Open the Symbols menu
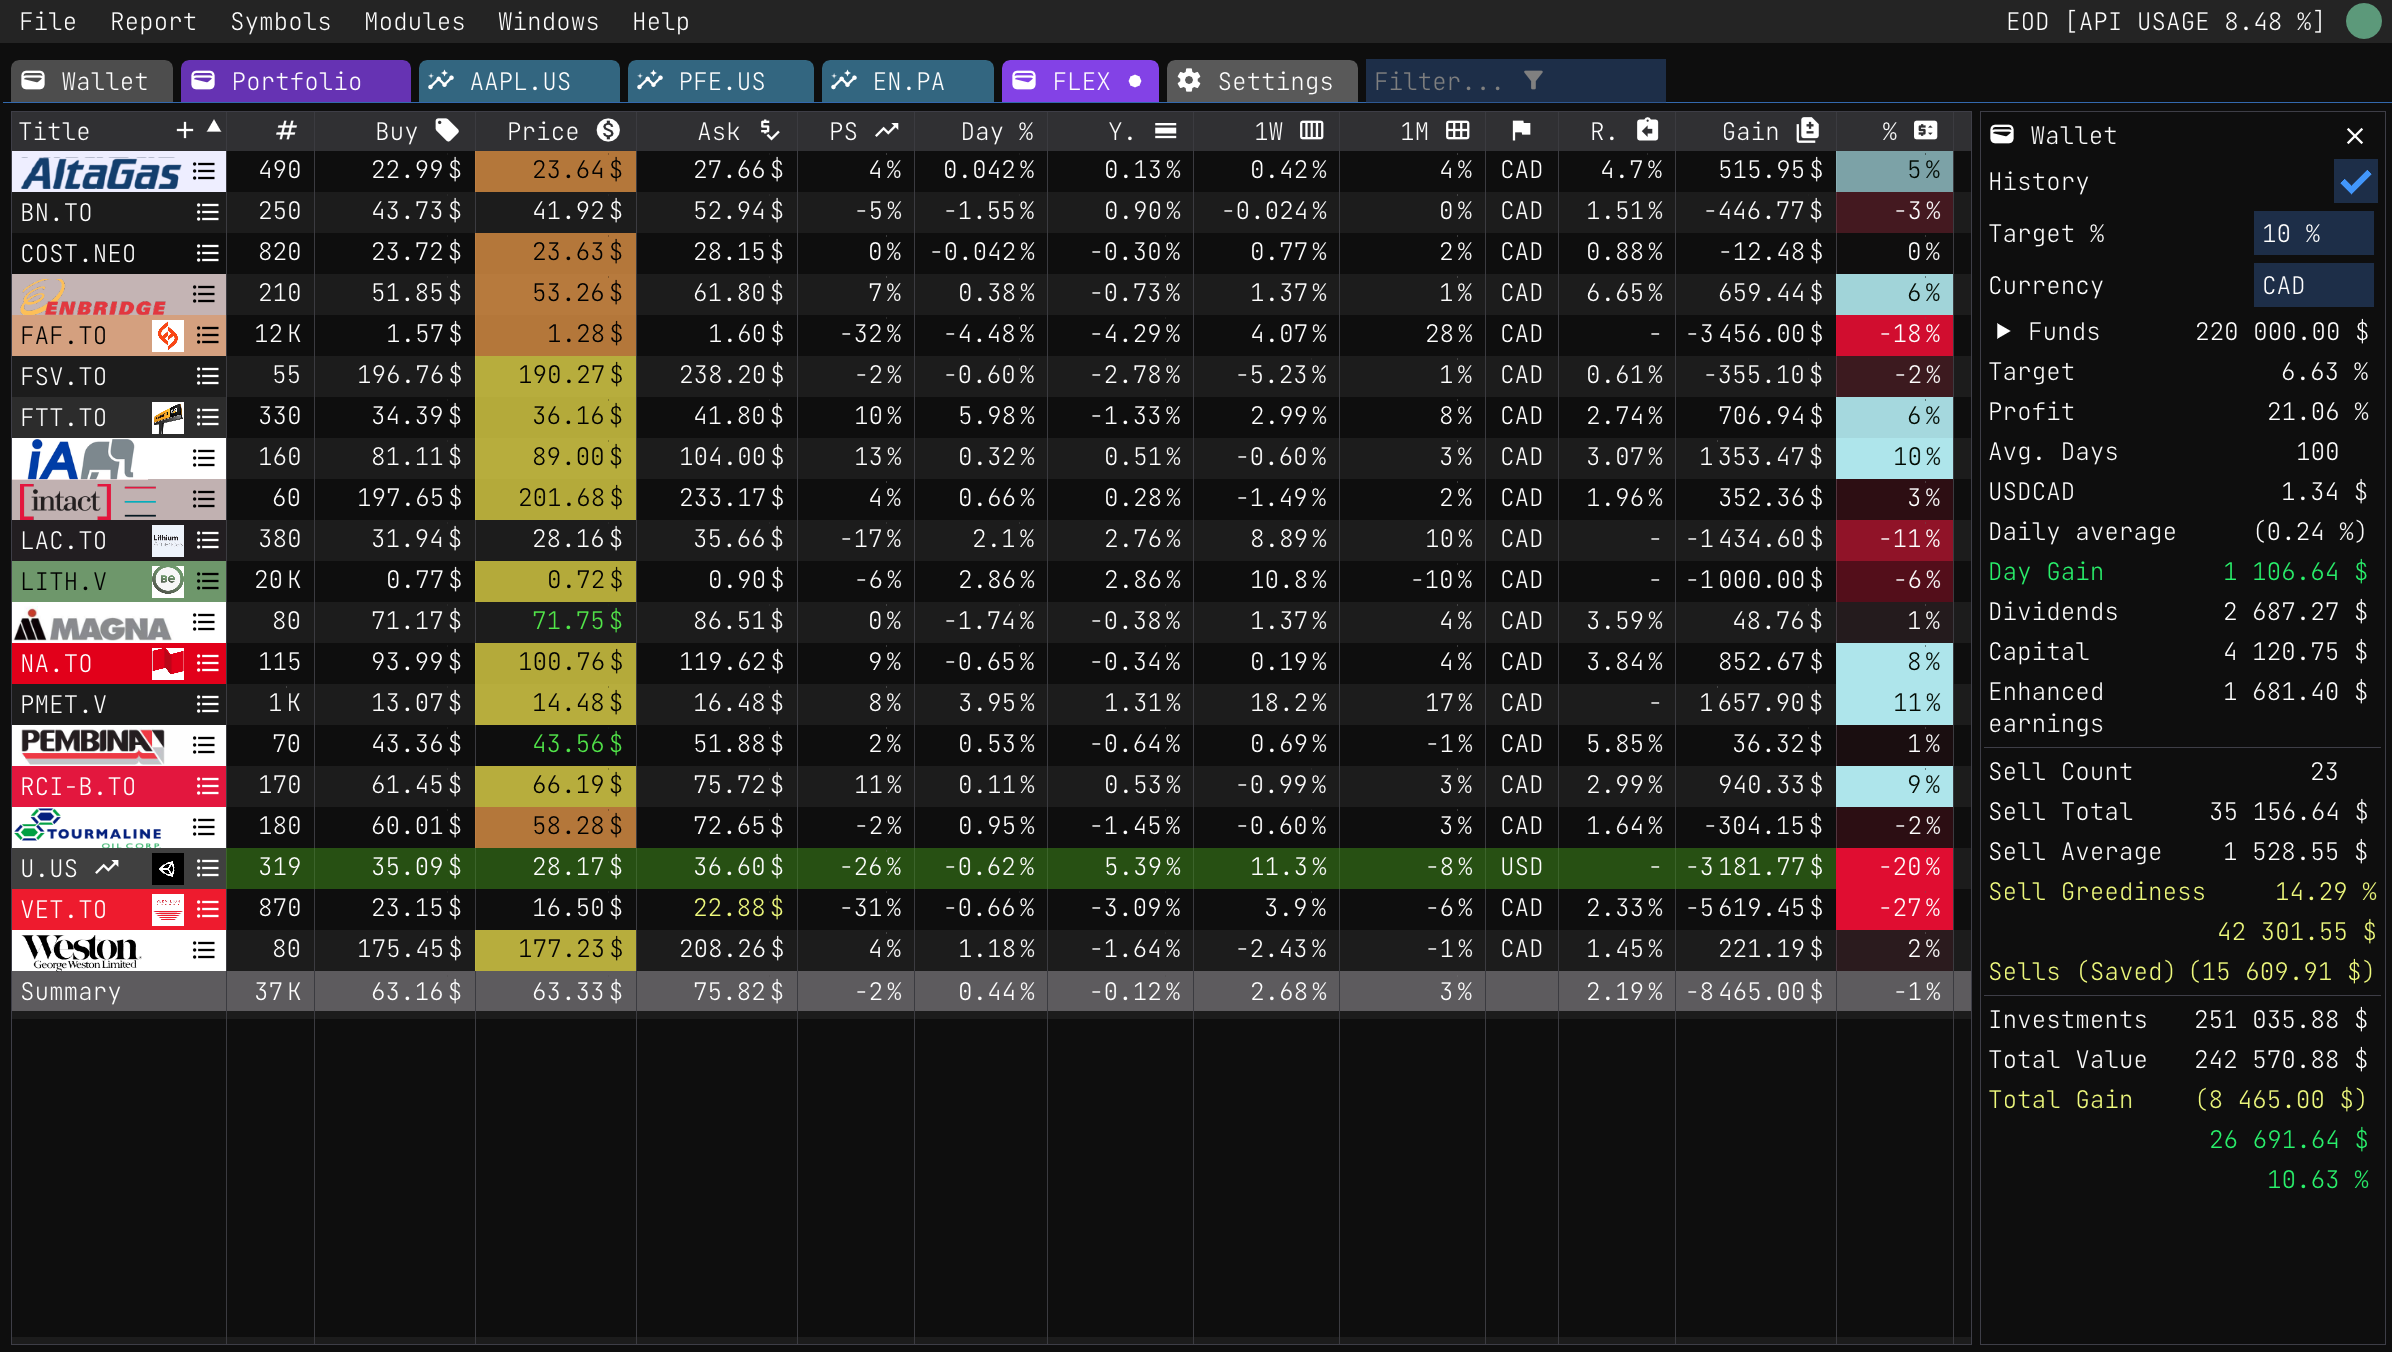The width and height of the screenshot is (2392, 1352). point(280,21)
